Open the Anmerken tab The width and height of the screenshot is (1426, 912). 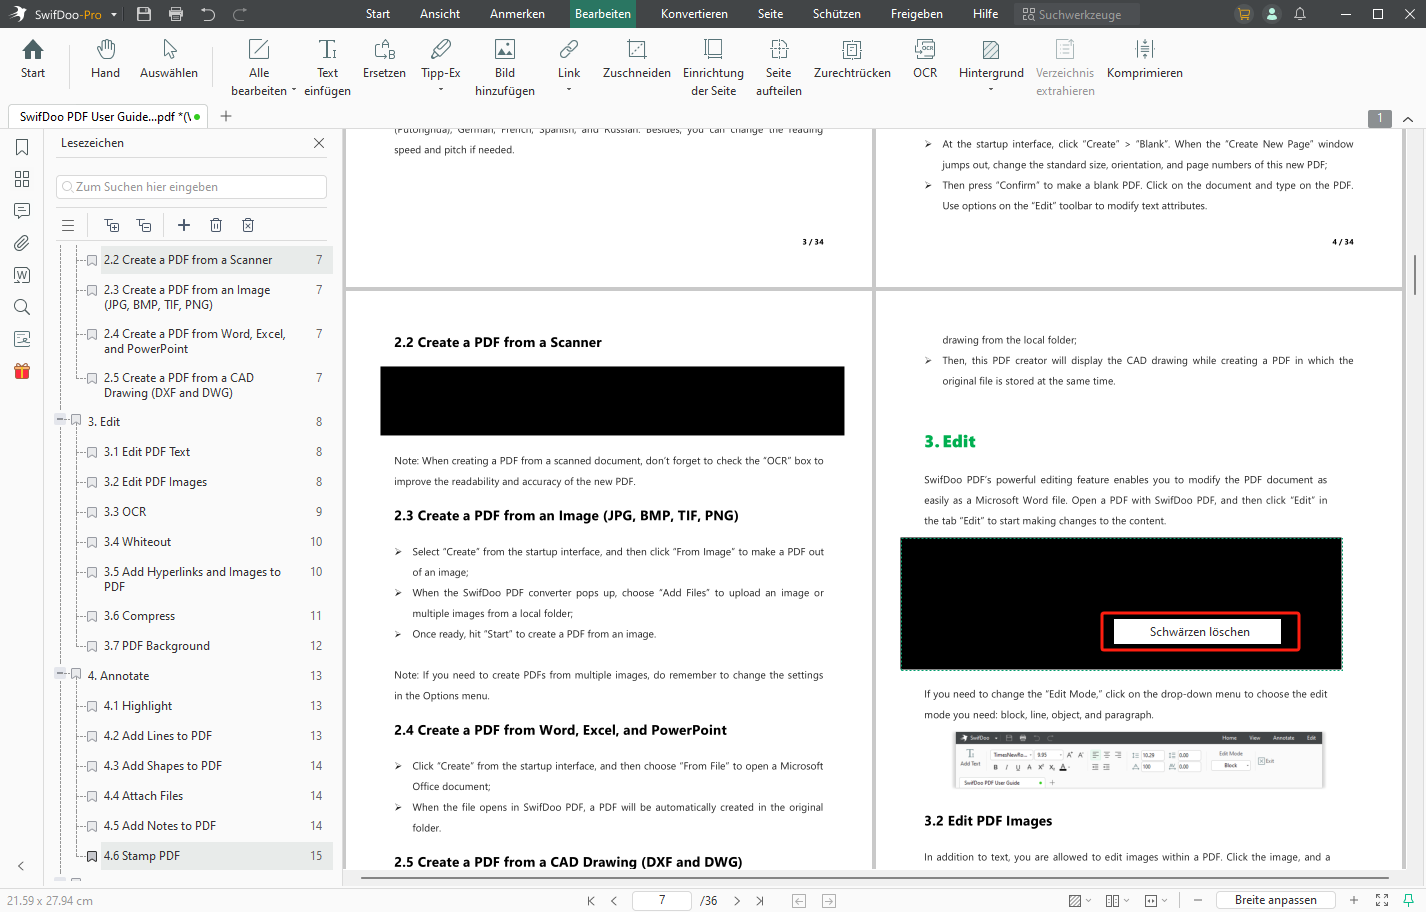517,14
